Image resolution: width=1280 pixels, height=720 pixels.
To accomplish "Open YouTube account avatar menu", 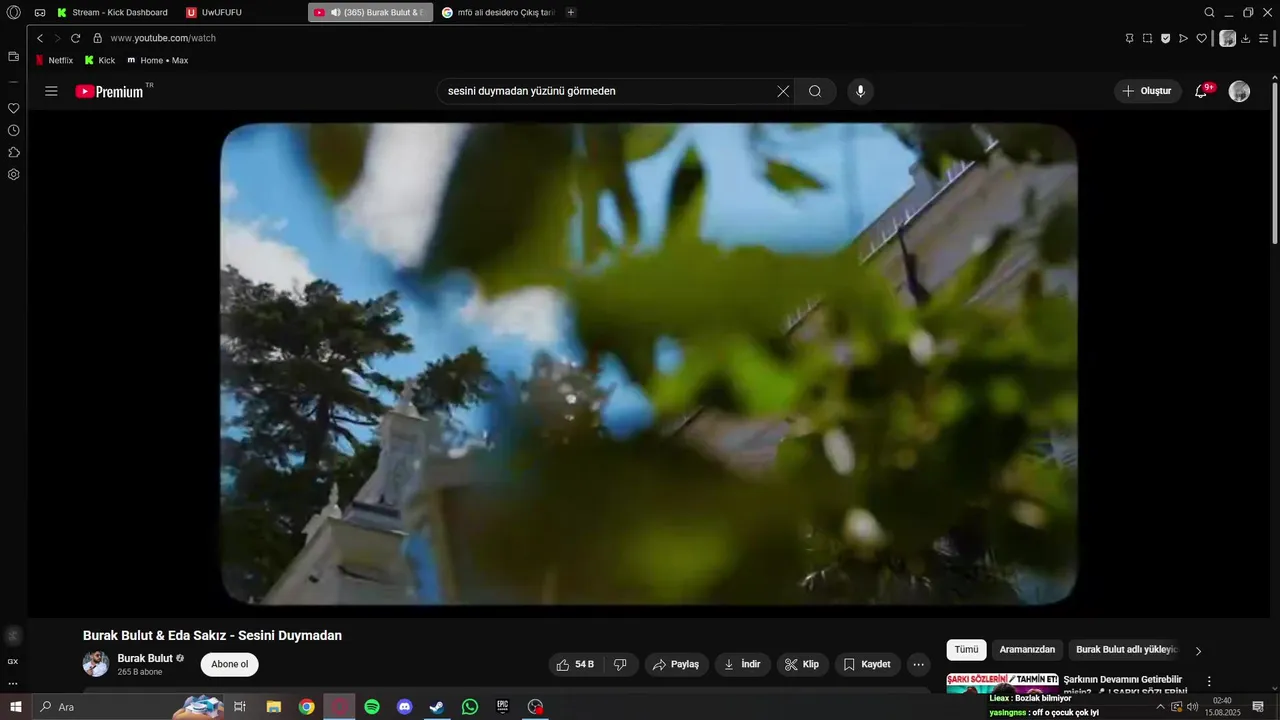I will point(1239,91).
